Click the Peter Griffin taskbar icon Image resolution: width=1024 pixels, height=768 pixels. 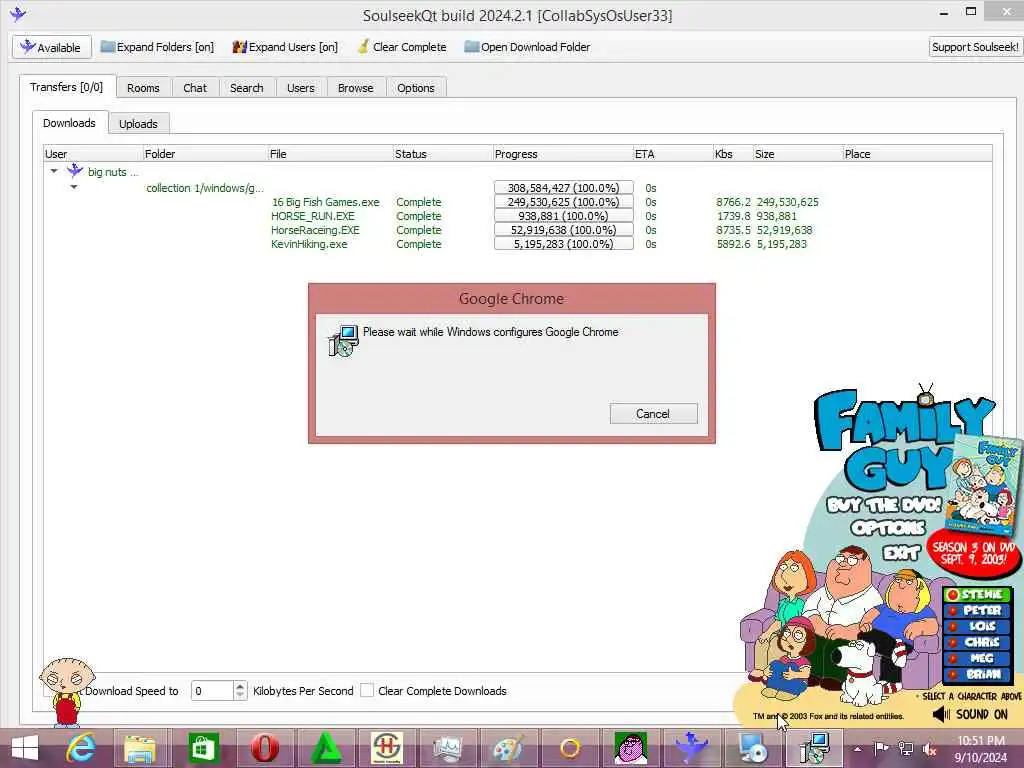(631, 748)
